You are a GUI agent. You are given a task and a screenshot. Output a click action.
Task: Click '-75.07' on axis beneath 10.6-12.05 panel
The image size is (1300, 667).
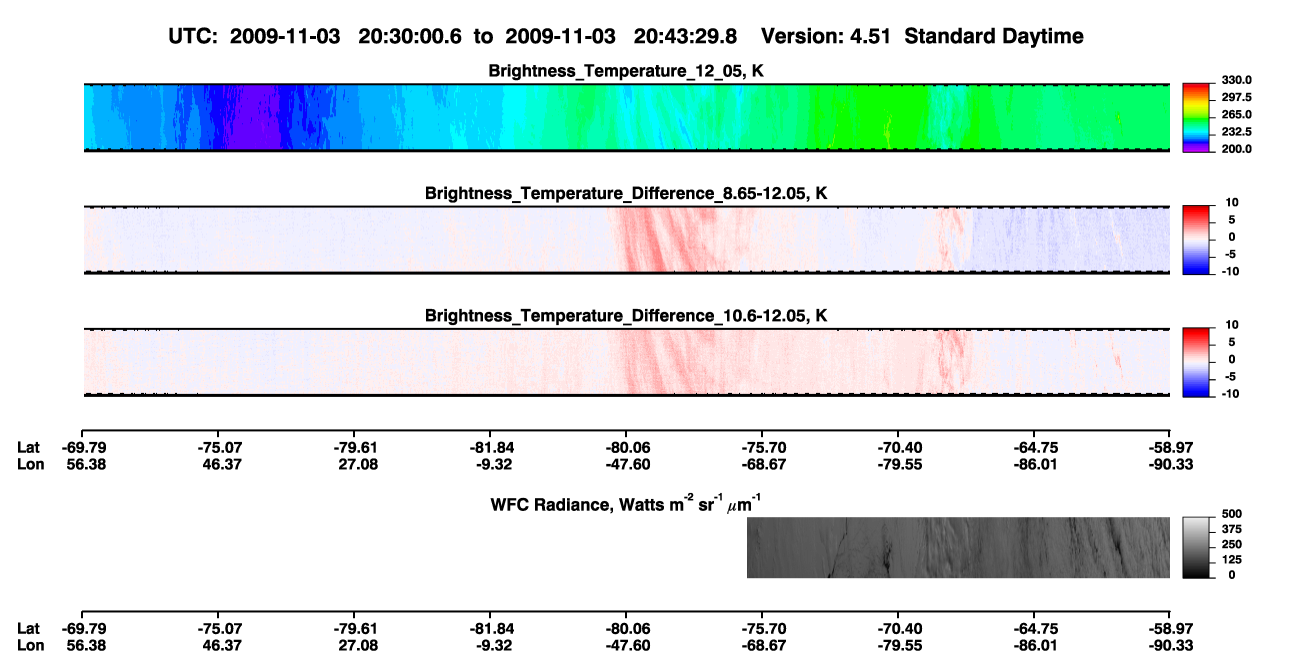pyautogui.click(x=219, y=446)
